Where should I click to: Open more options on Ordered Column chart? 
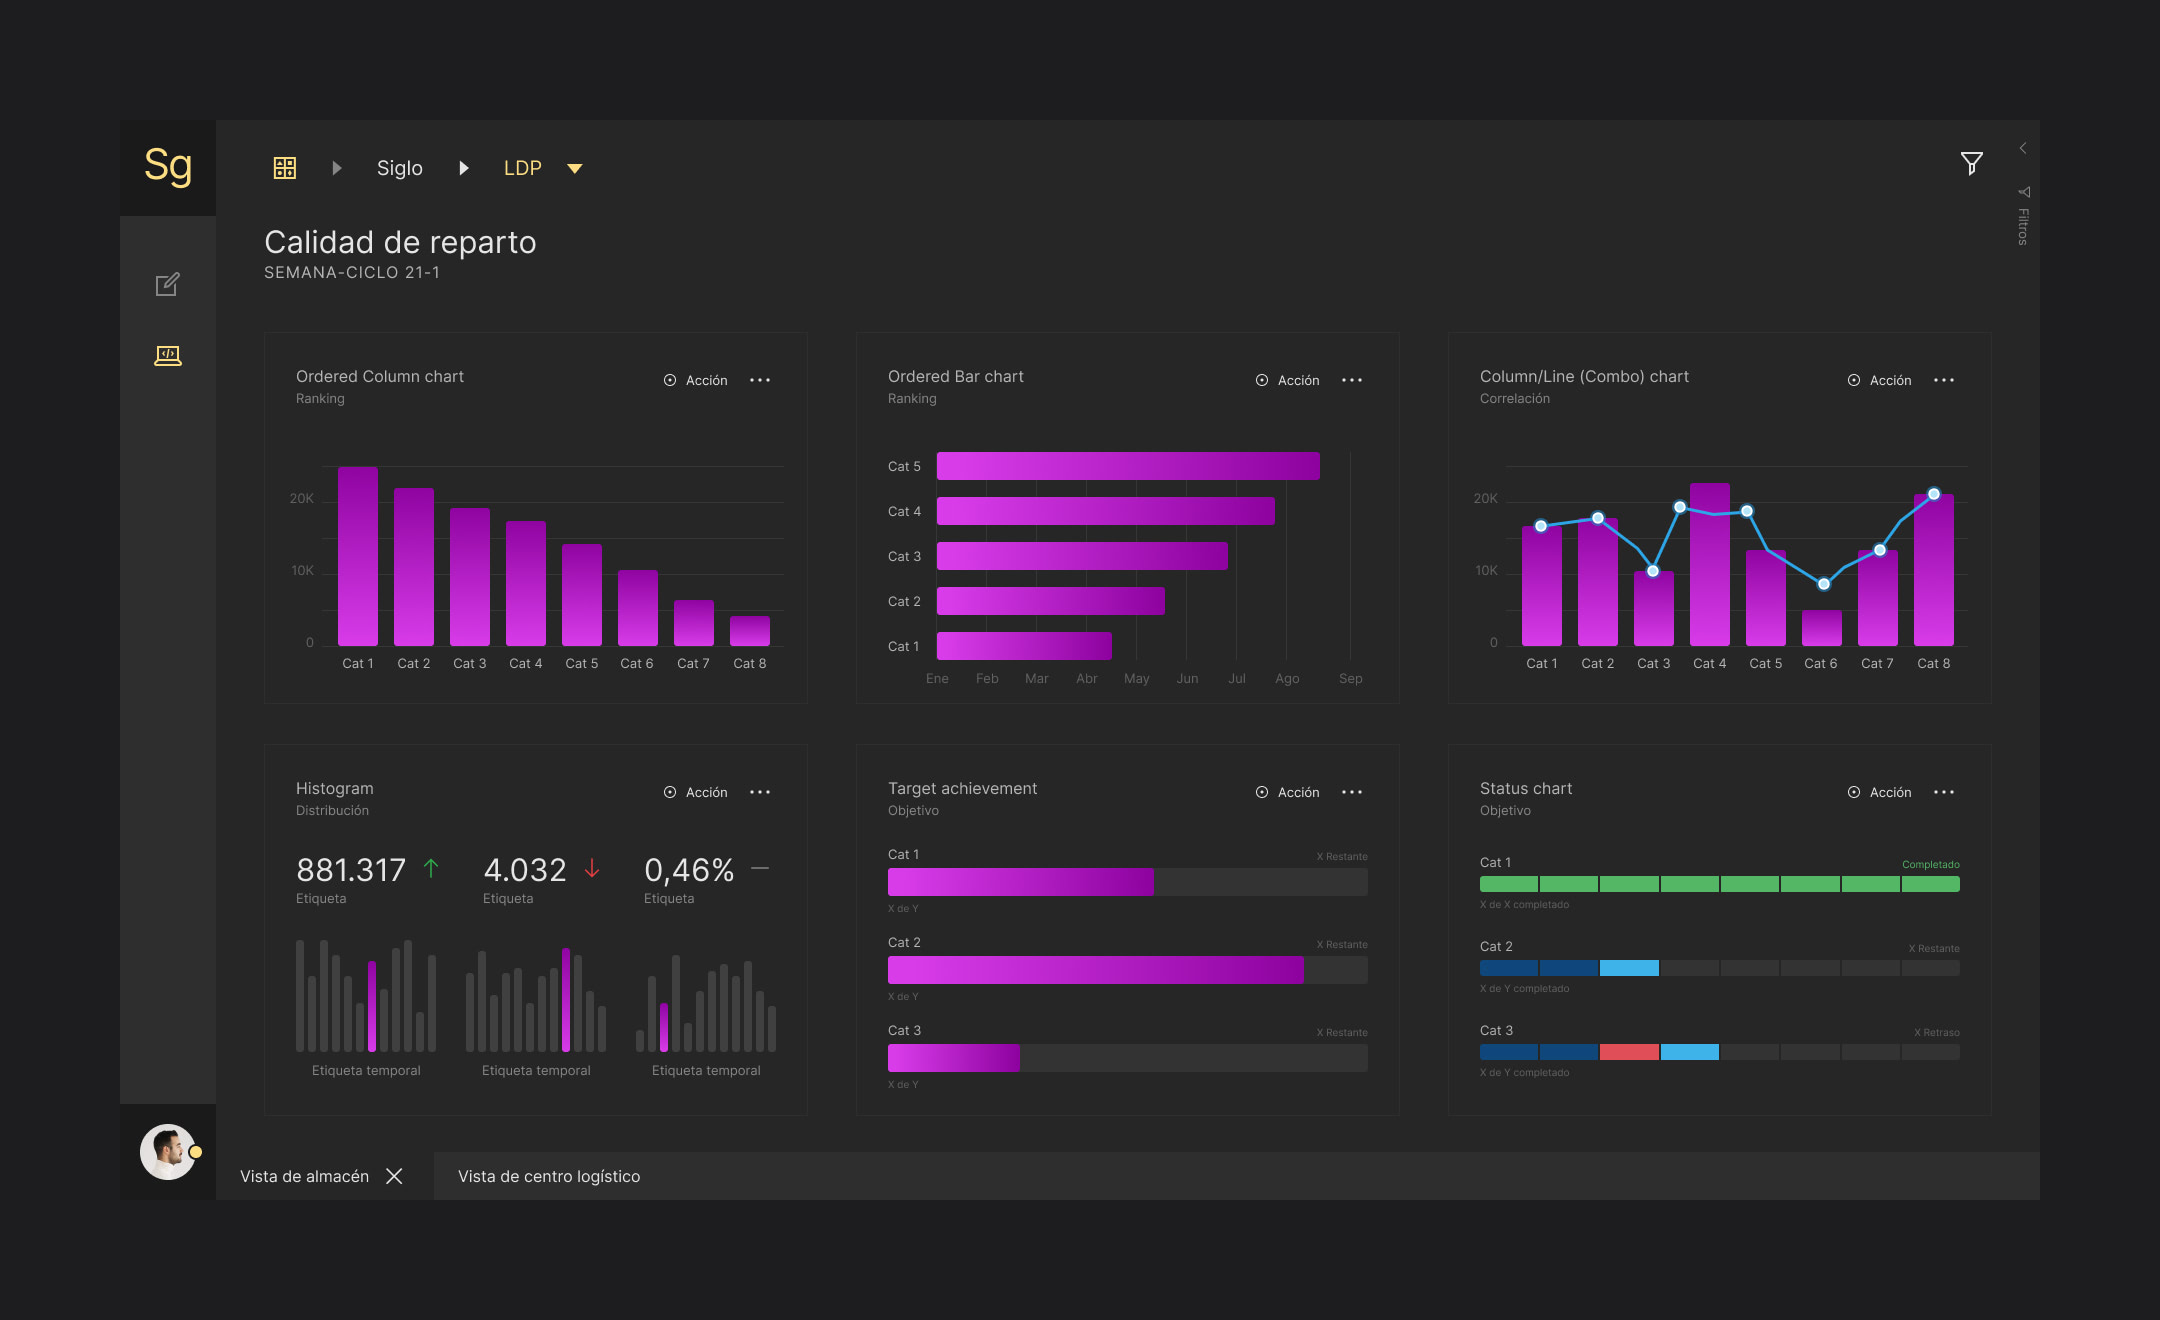(760, 380)
